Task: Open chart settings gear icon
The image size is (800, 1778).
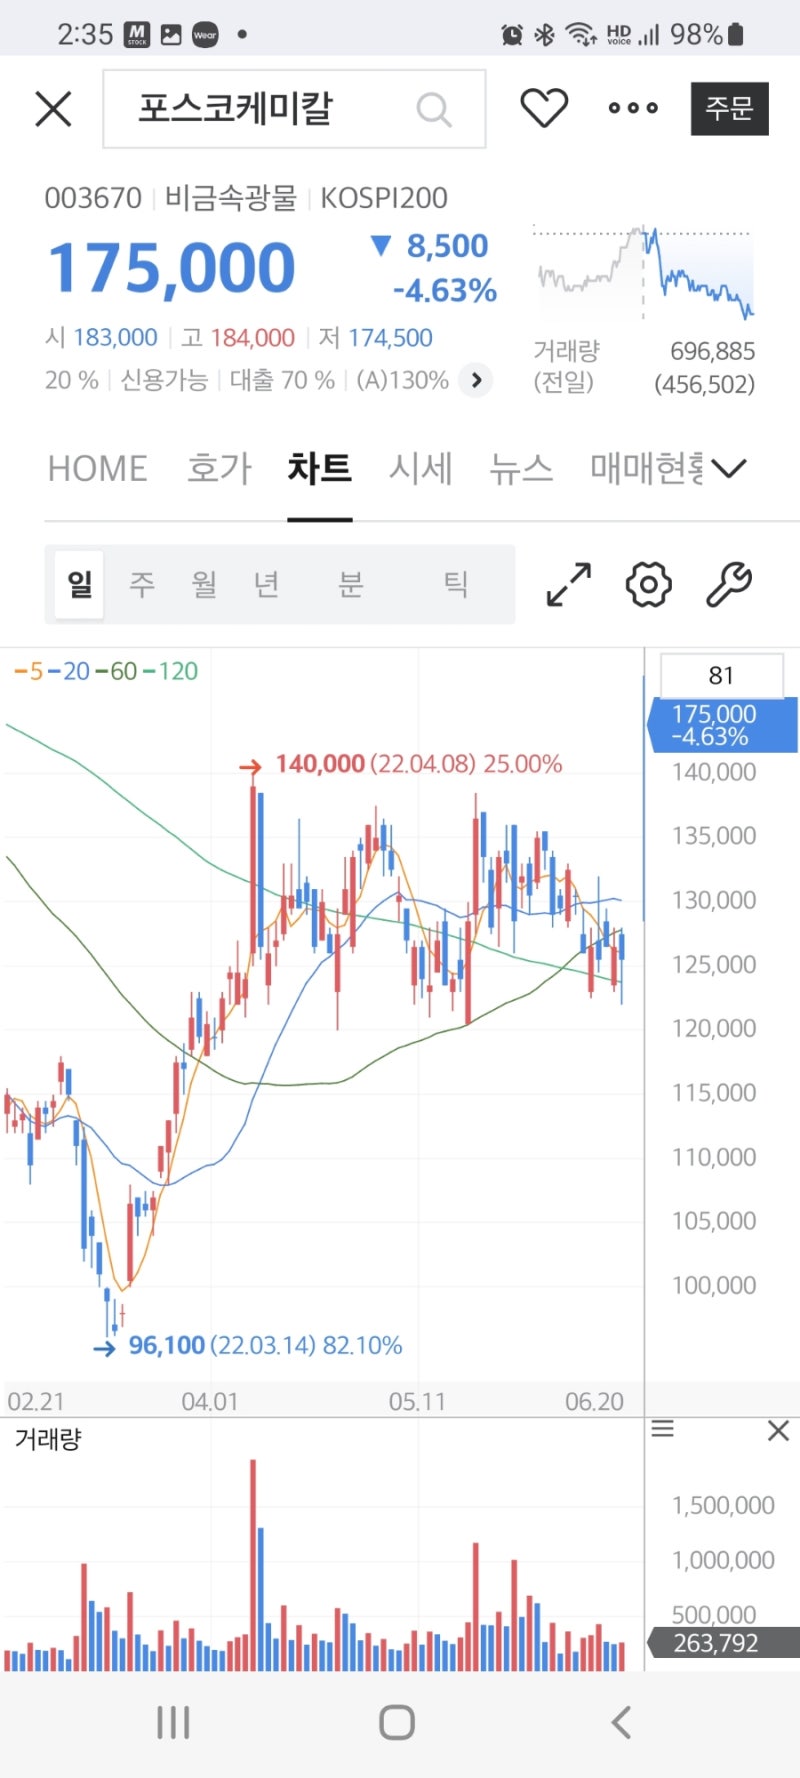Action: pyautogui.click(x=648, y=585)
